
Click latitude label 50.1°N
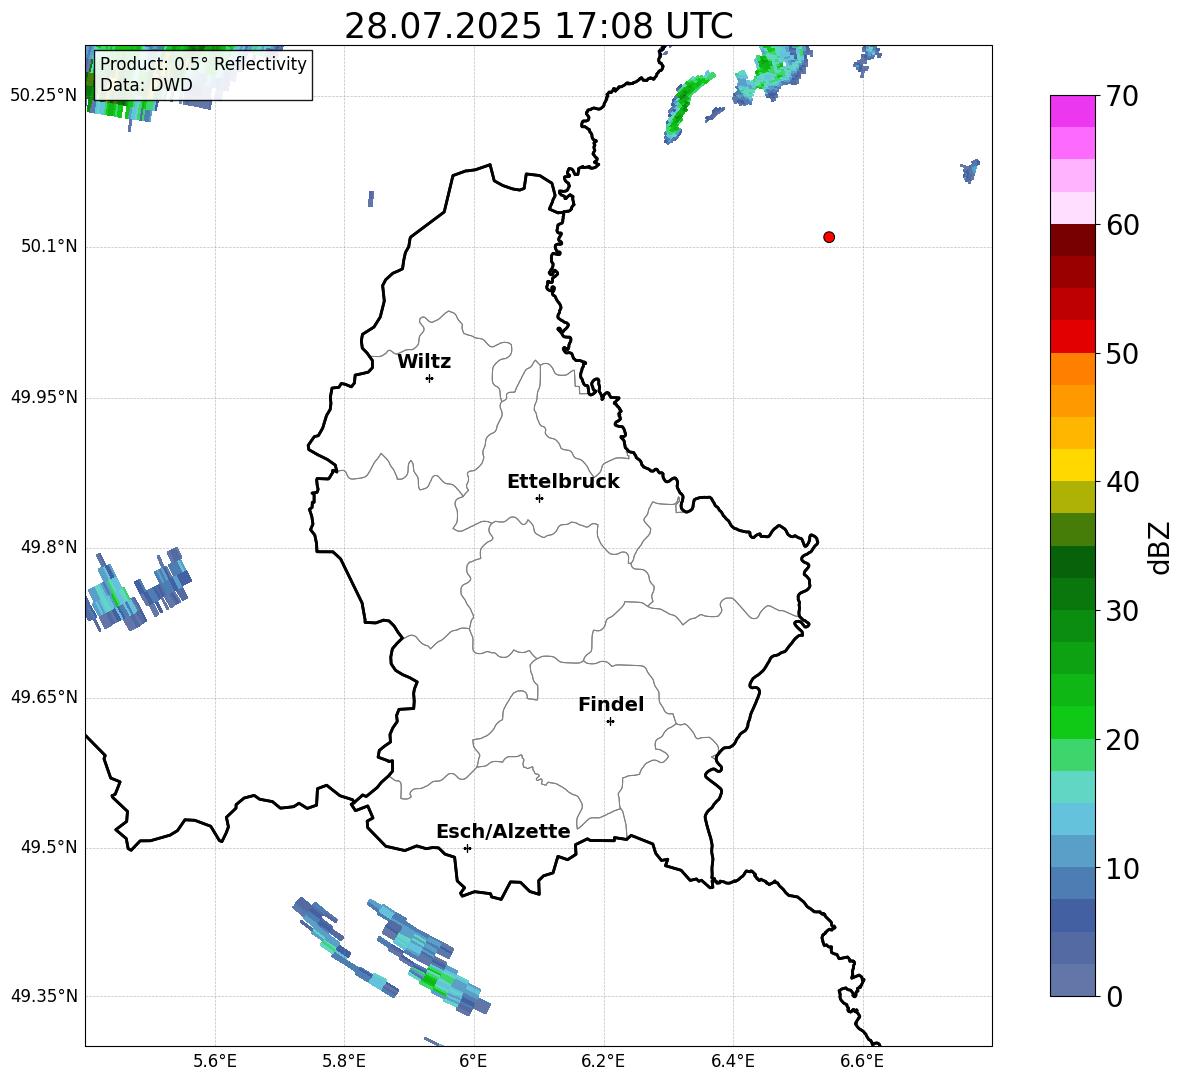click(x=49, y=246)
